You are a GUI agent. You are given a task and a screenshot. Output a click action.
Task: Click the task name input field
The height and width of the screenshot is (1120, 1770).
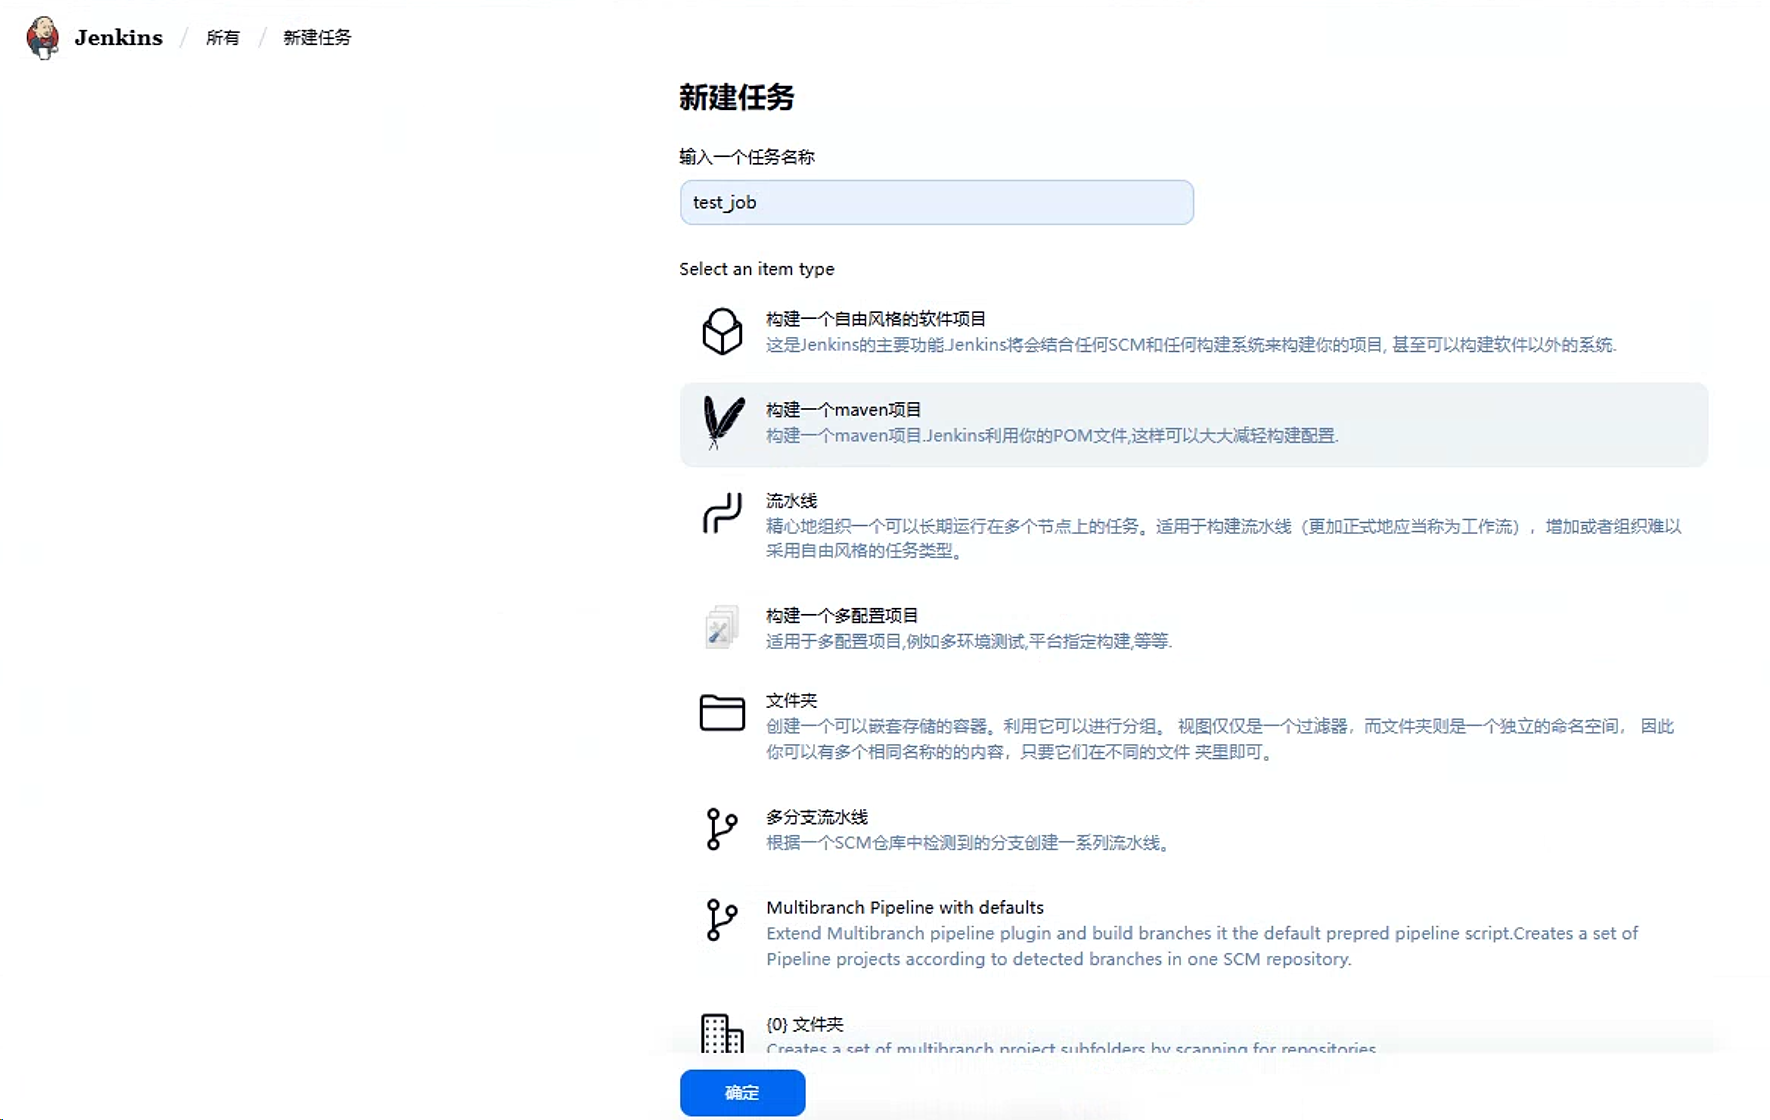point(936,202)
